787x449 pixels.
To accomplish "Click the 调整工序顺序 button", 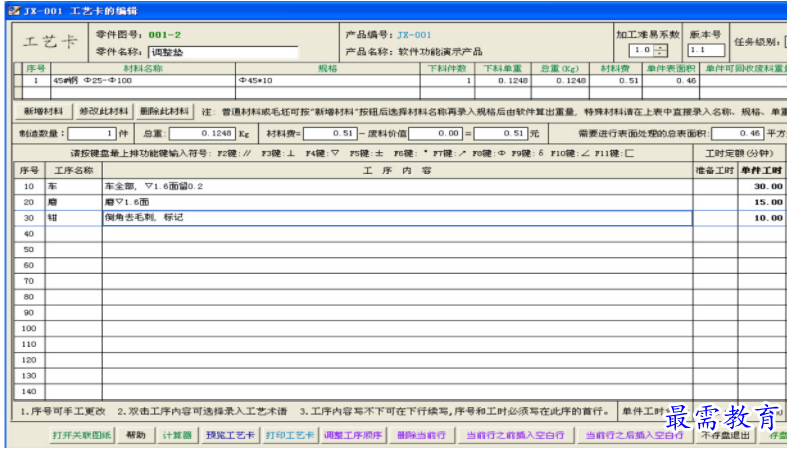I will click(353, 435).
